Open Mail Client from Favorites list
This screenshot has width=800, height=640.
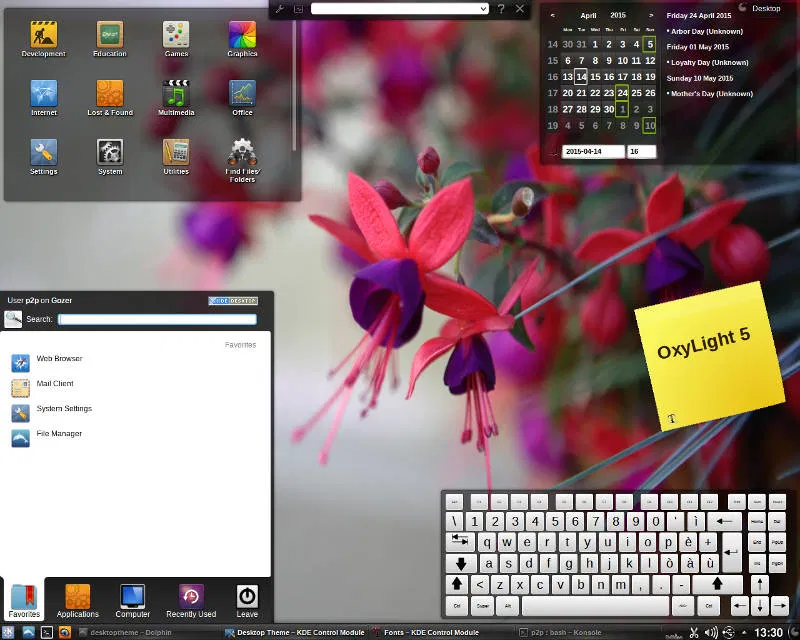pos(57,384)
